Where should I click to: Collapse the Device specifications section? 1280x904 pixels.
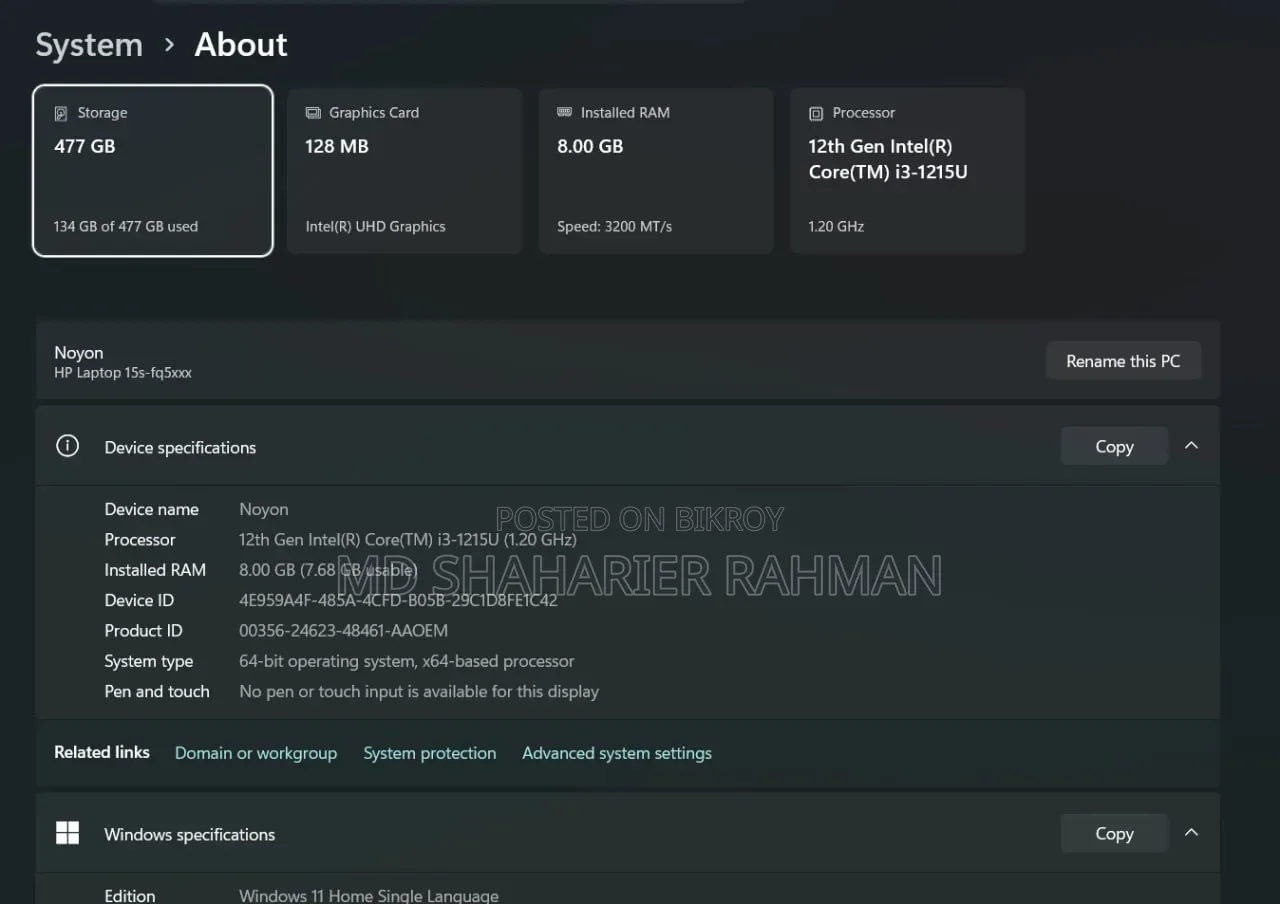1191,446
